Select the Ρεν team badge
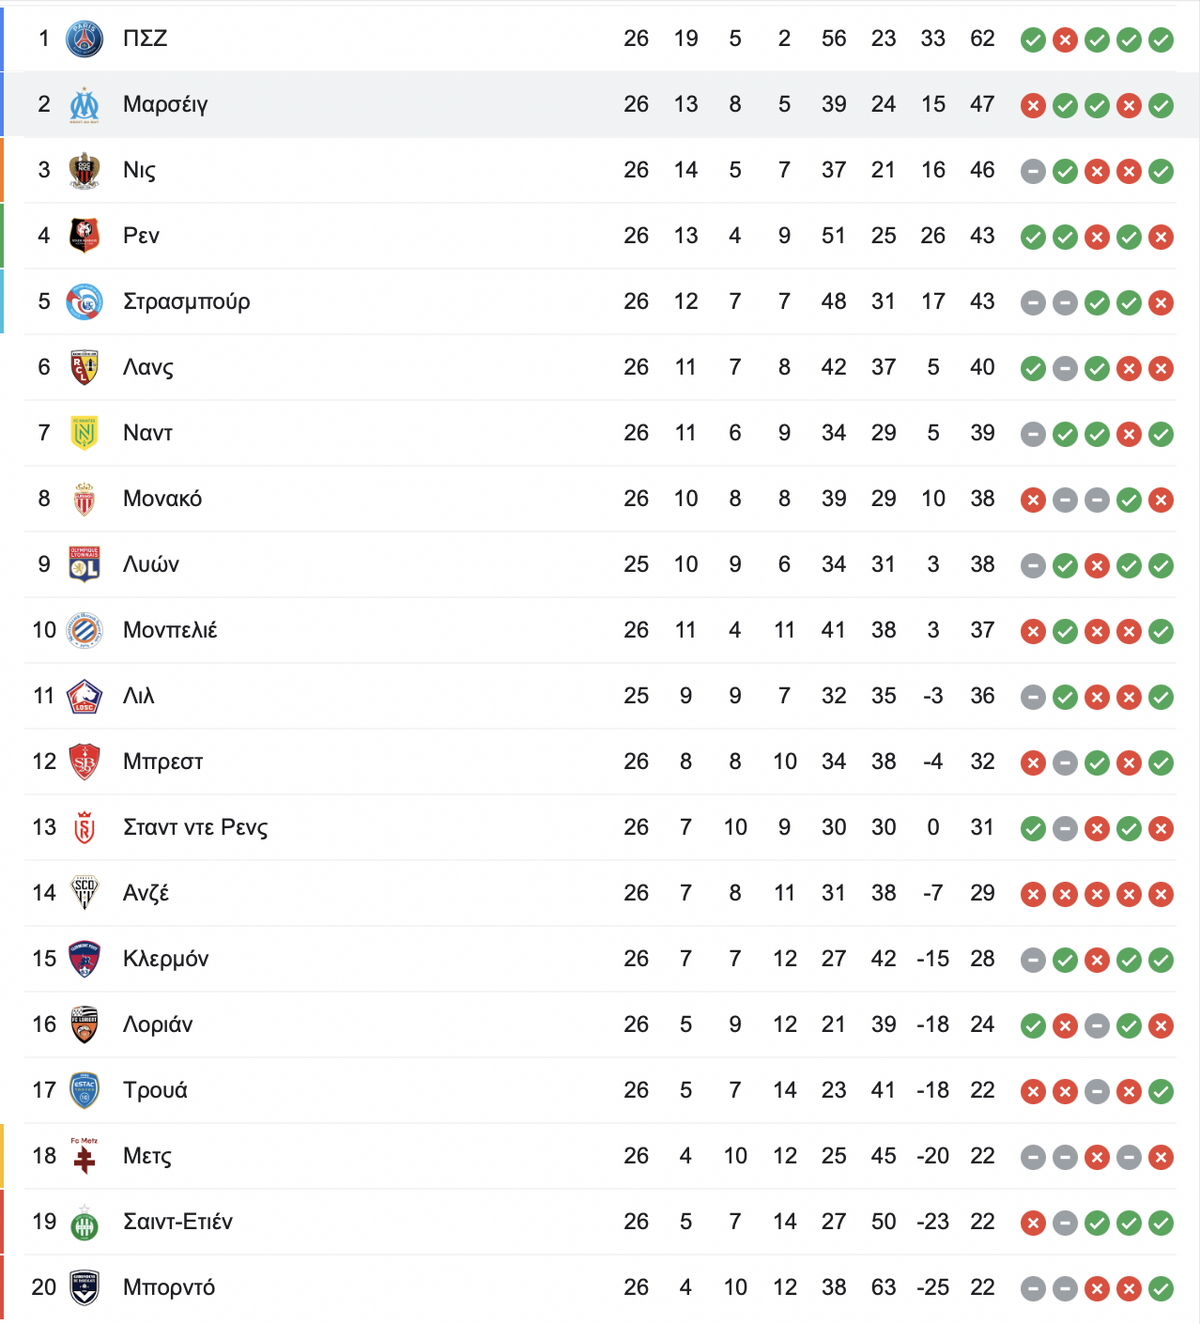The image size is (1200, 1324). click(84, 236)
